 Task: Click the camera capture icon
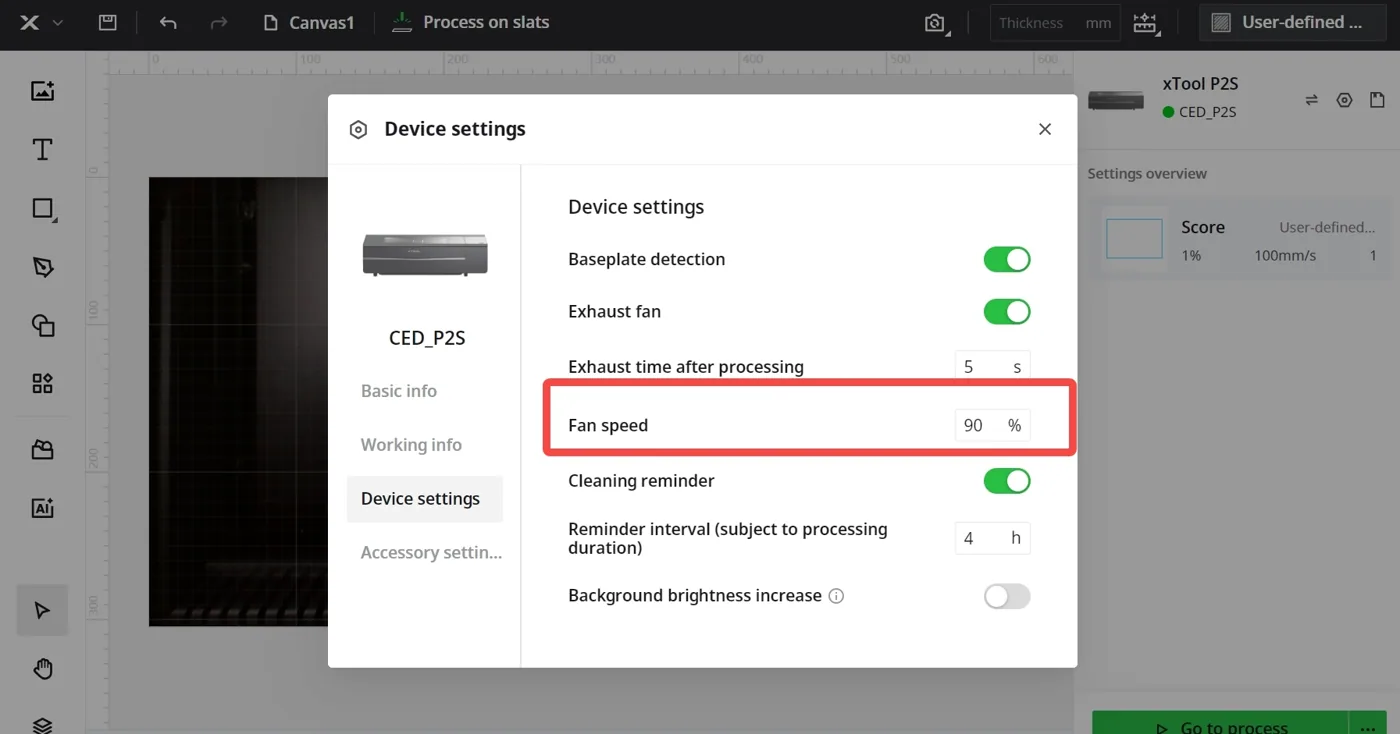[935, 23]
